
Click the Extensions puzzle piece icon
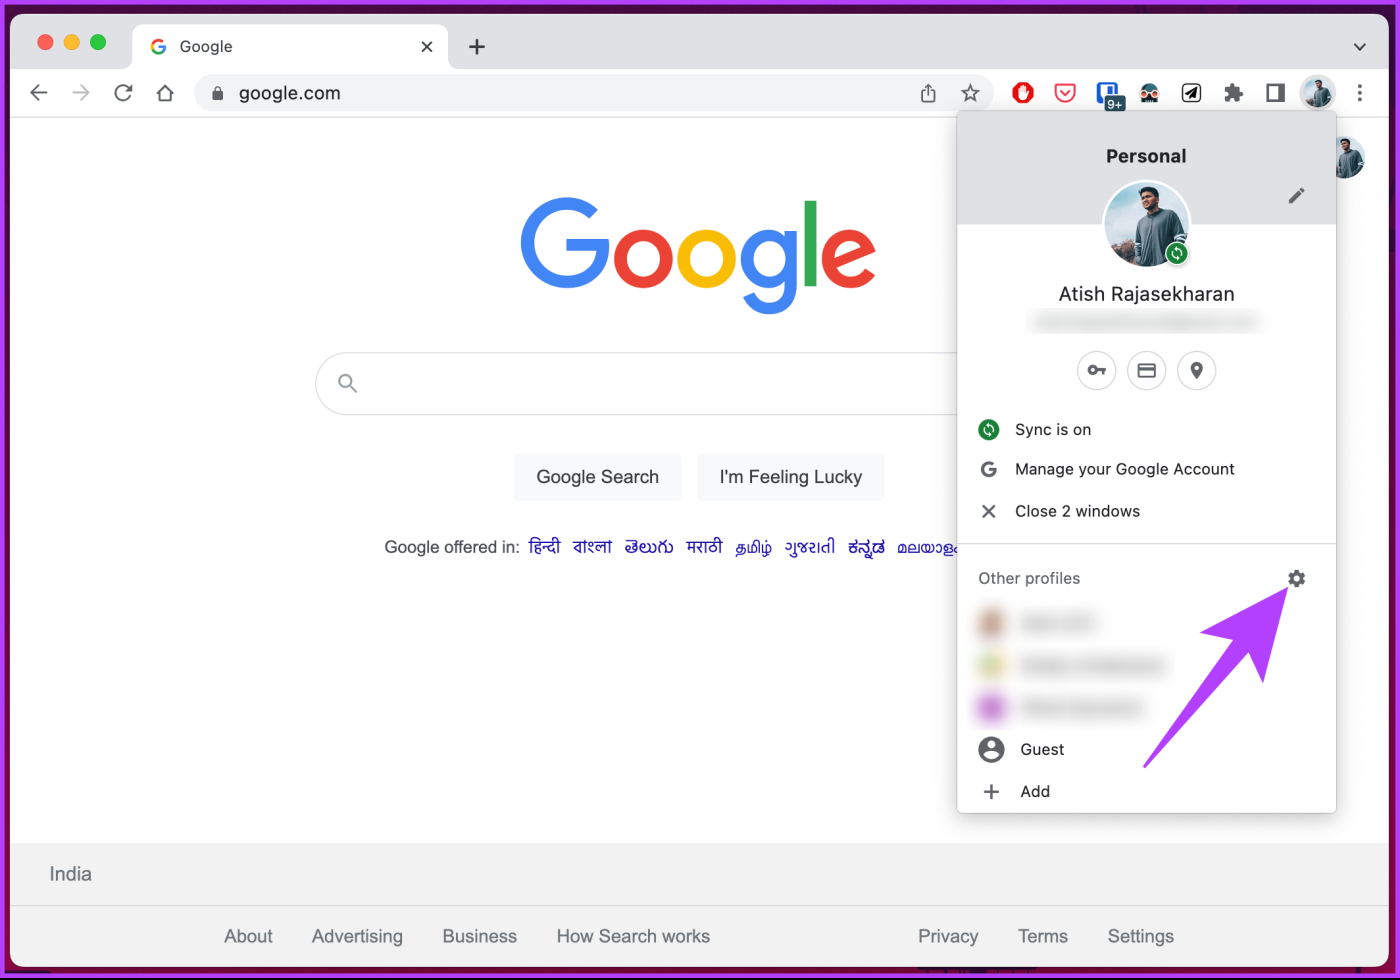[1233, 92]
